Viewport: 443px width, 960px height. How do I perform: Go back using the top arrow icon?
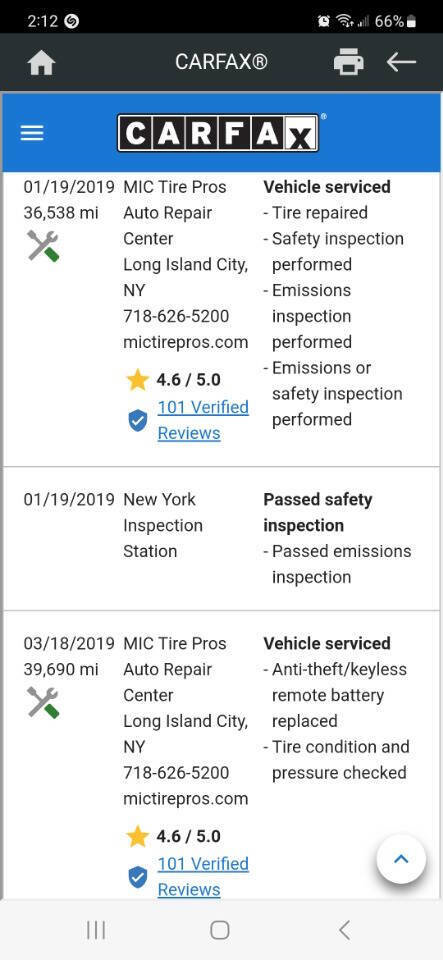(x=401, y=62)
